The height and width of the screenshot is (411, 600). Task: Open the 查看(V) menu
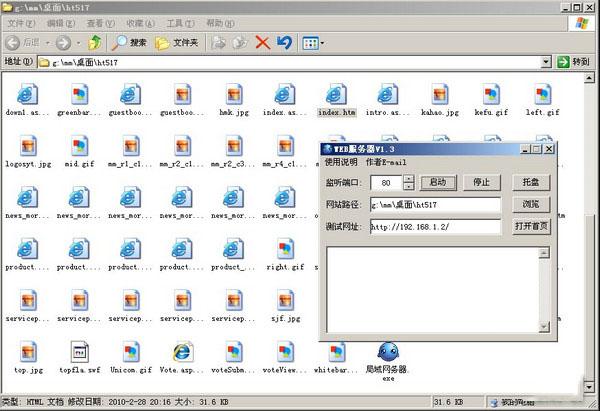101,23
